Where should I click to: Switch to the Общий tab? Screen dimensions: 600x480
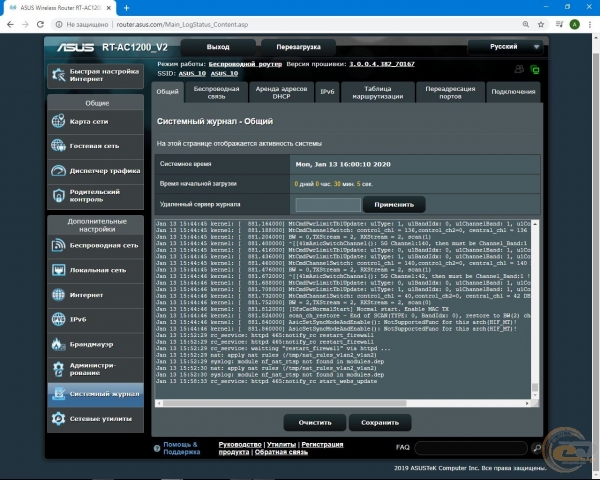(168, 92)
